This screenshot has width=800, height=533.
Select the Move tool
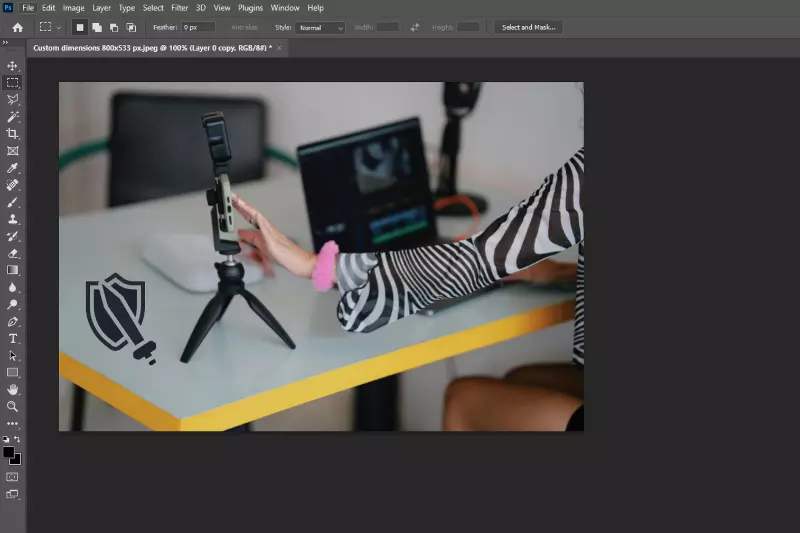(12, 66)
